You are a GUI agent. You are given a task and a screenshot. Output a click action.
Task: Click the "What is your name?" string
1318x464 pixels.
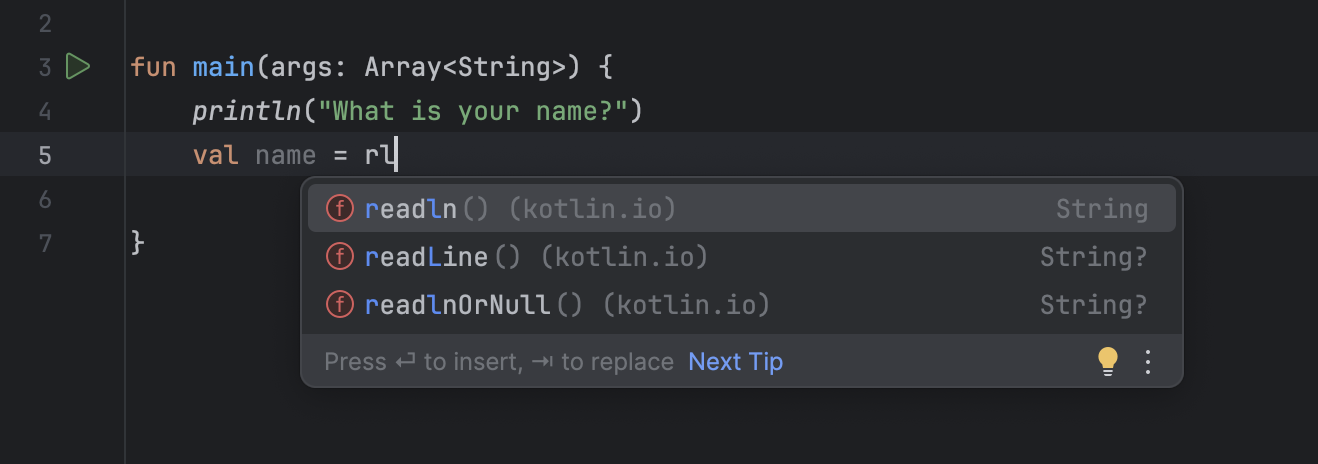[472, 111]
